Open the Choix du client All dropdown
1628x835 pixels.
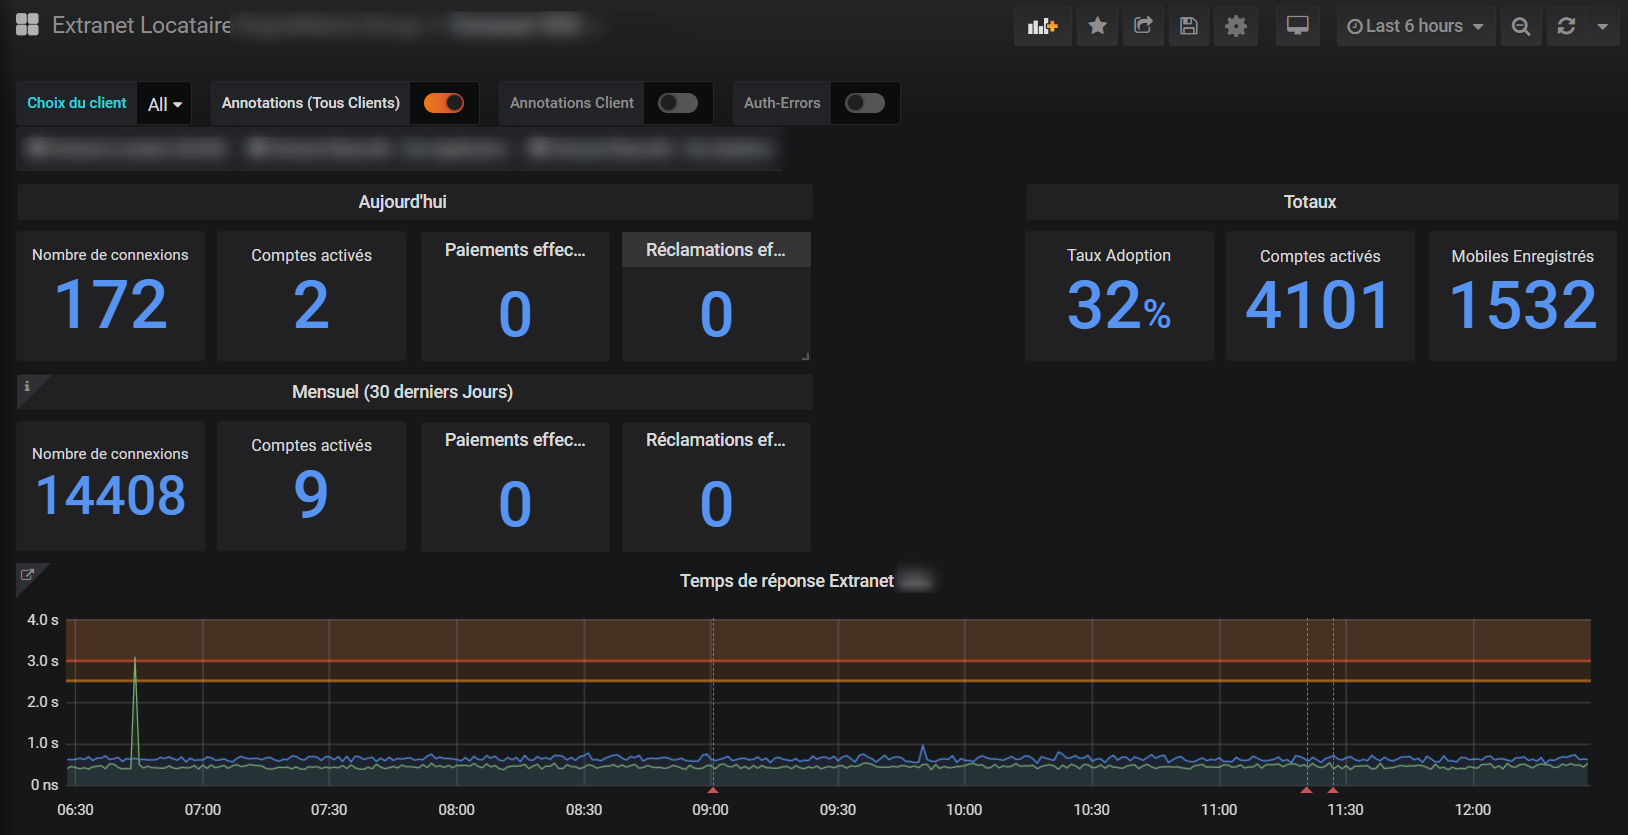[164, 104]
